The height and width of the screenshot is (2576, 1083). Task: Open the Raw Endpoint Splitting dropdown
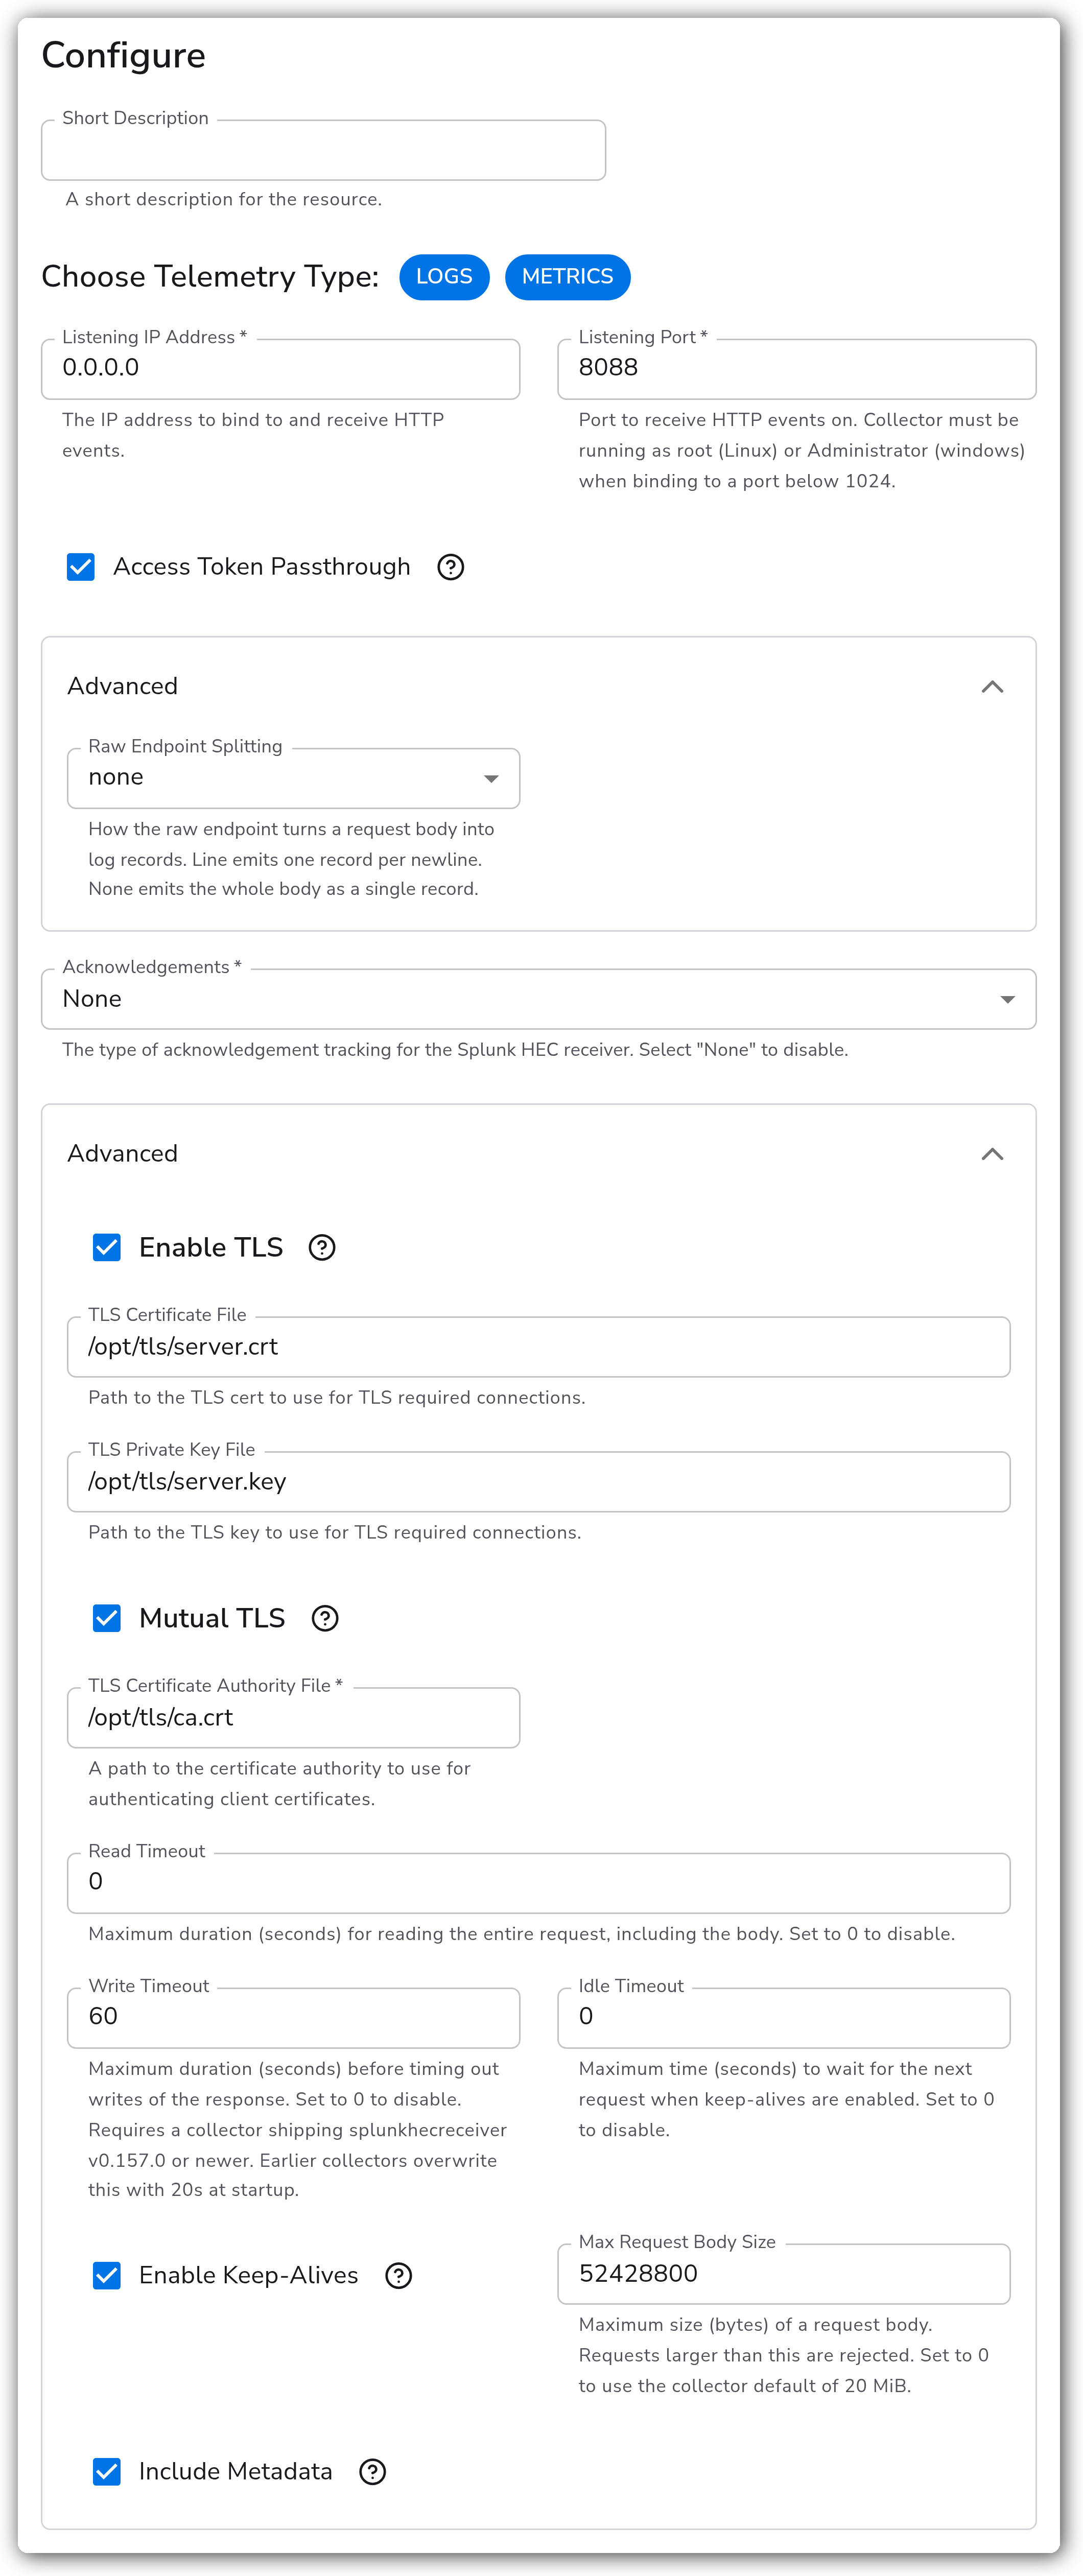pyautogui.click(x=293, y=778)
